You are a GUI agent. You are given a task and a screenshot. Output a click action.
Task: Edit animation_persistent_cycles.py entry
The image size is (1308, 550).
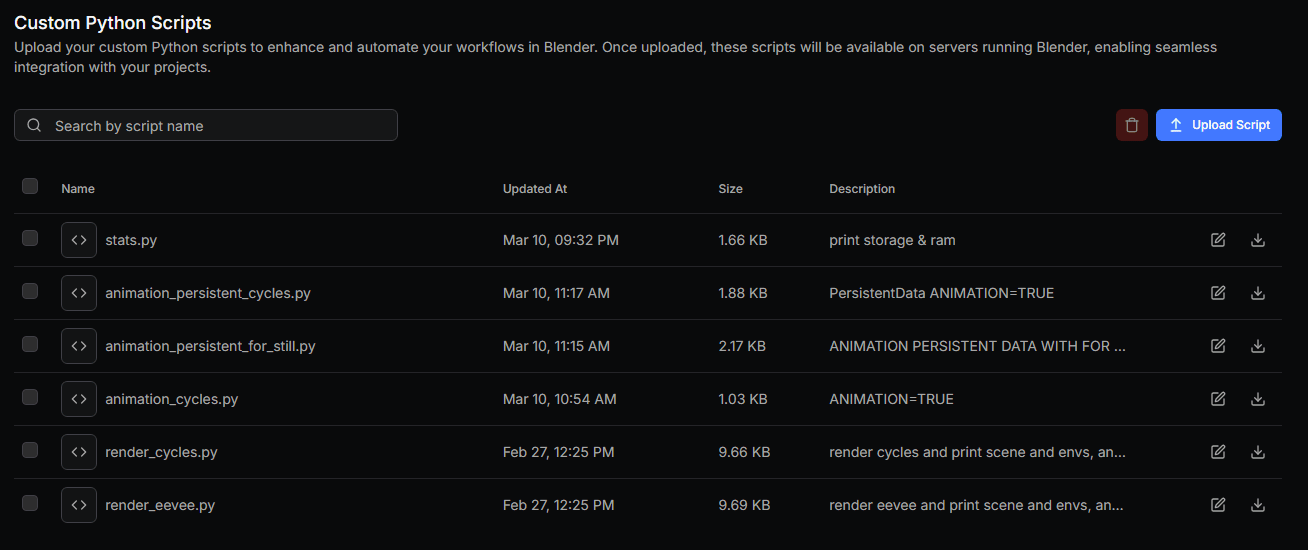[x=1218, y=293]
